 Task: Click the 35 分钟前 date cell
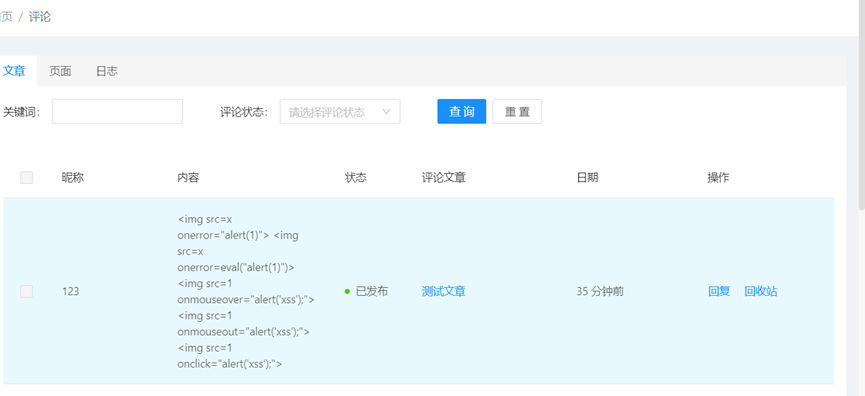pyautogui.click(x=600, y=291)
